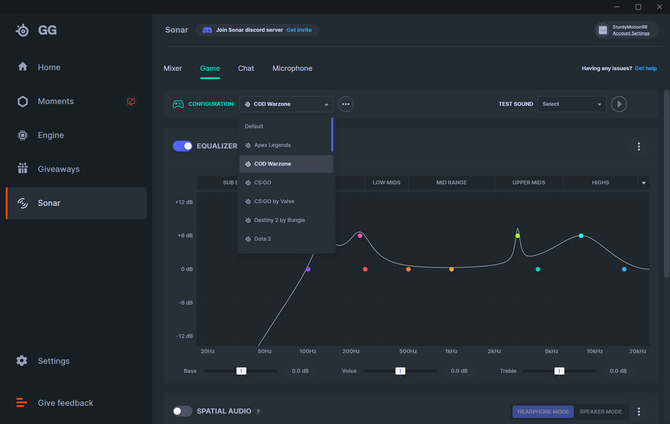Collapse the COD Warzone configuration dropdown
Viewport: 670px width, 424px height.
[x=286, y=104]
